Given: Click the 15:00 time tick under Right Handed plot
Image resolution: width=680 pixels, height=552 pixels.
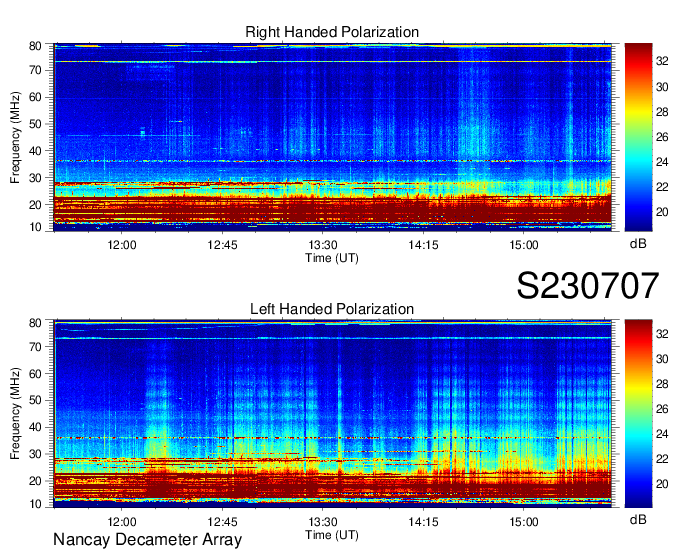Looking at the screenshot, I should pos(524,245).
